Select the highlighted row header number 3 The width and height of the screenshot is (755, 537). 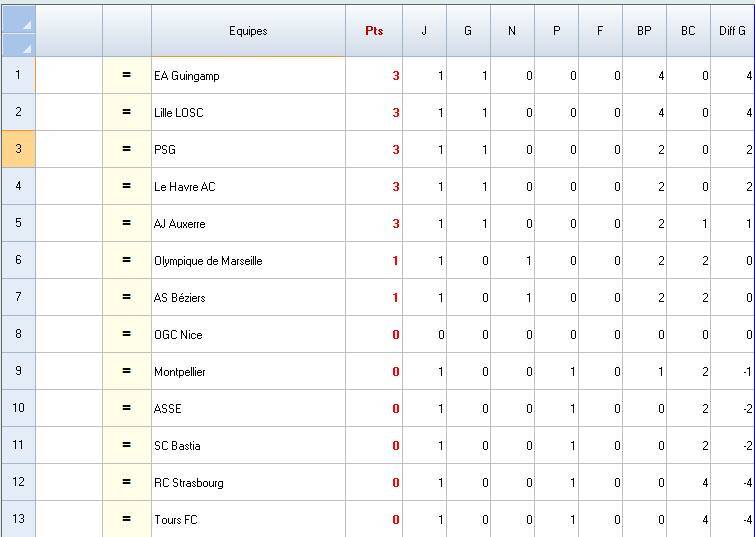(18, 150)
